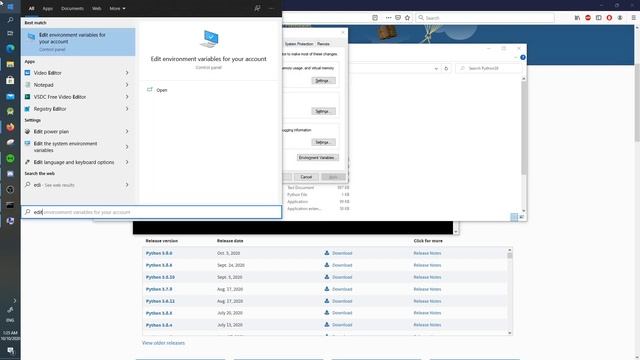Click the Edit power plan icon
This screenshot has height=360, width=640.
(x=27, y=131)
